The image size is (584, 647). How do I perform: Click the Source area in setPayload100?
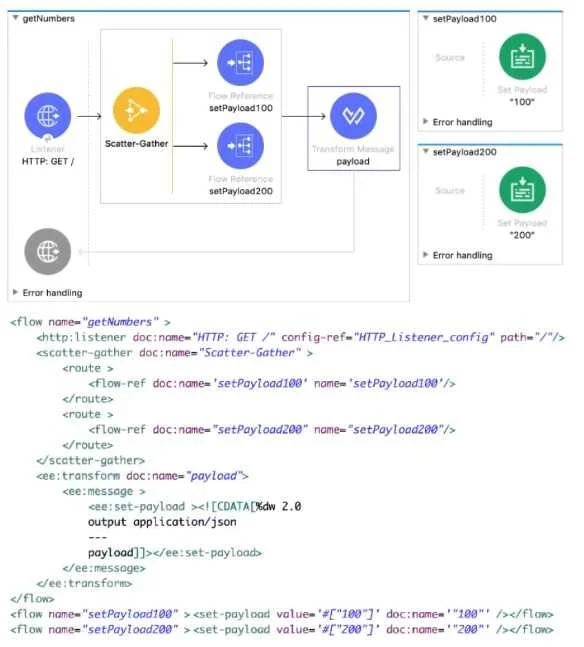pyautogui.click(x=450, y=57)
